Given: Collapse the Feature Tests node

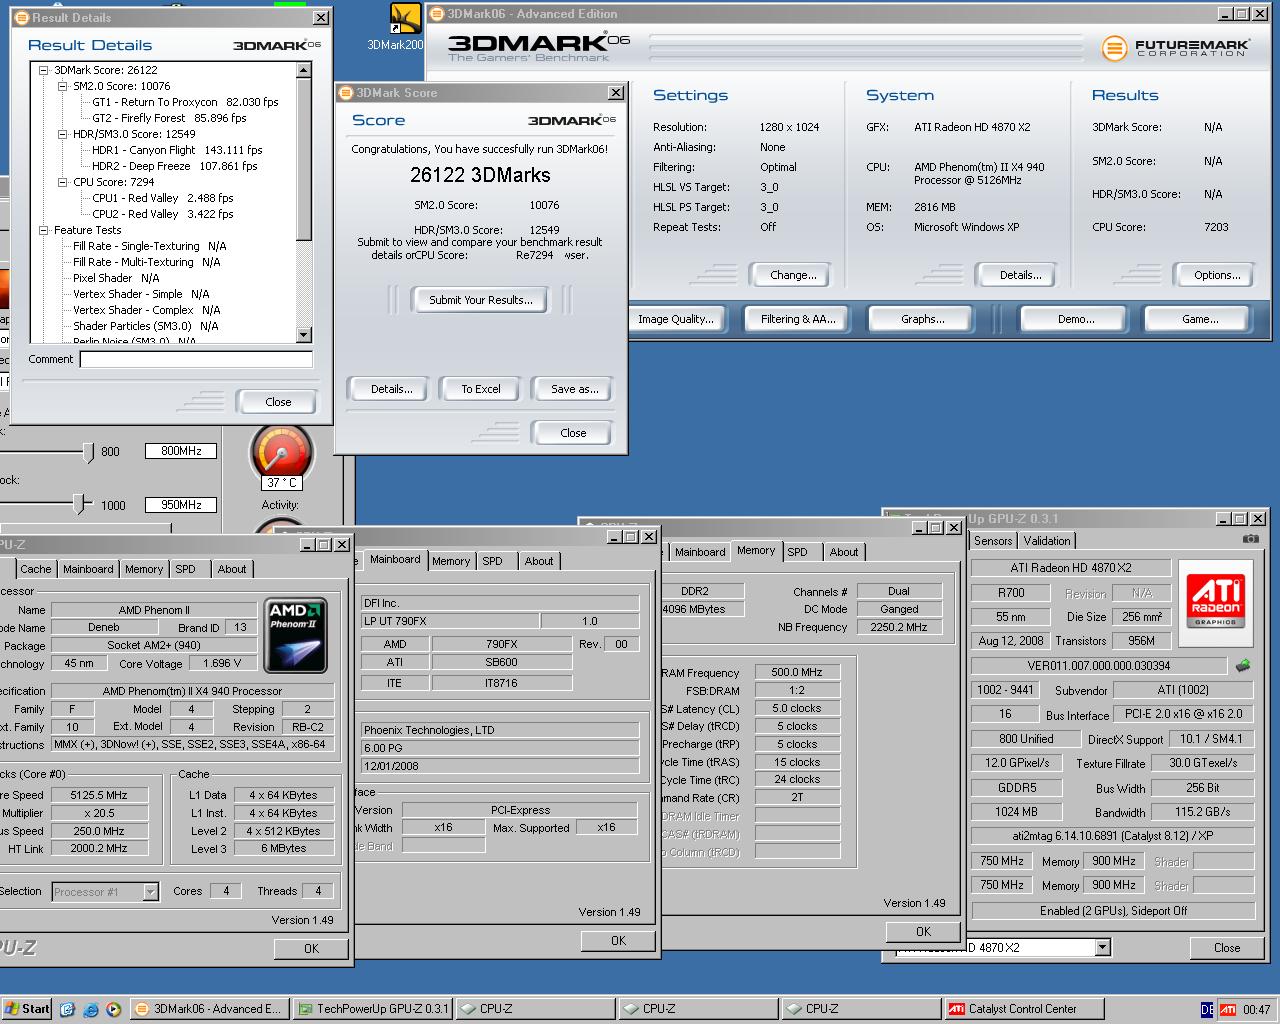Looking at the screenshot, I should (44, 230).
